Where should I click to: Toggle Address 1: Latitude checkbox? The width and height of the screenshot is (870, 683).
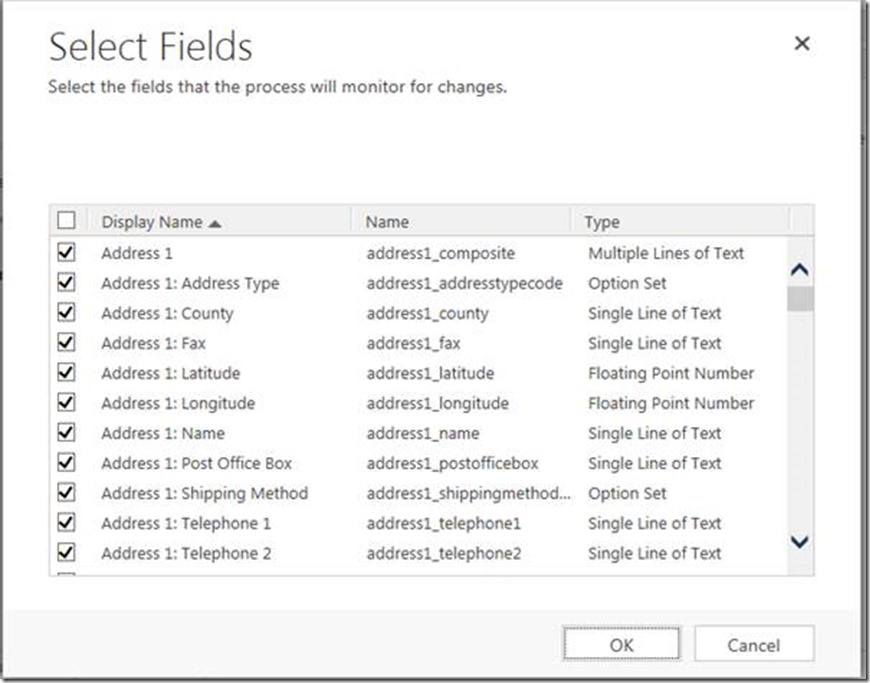67,373
